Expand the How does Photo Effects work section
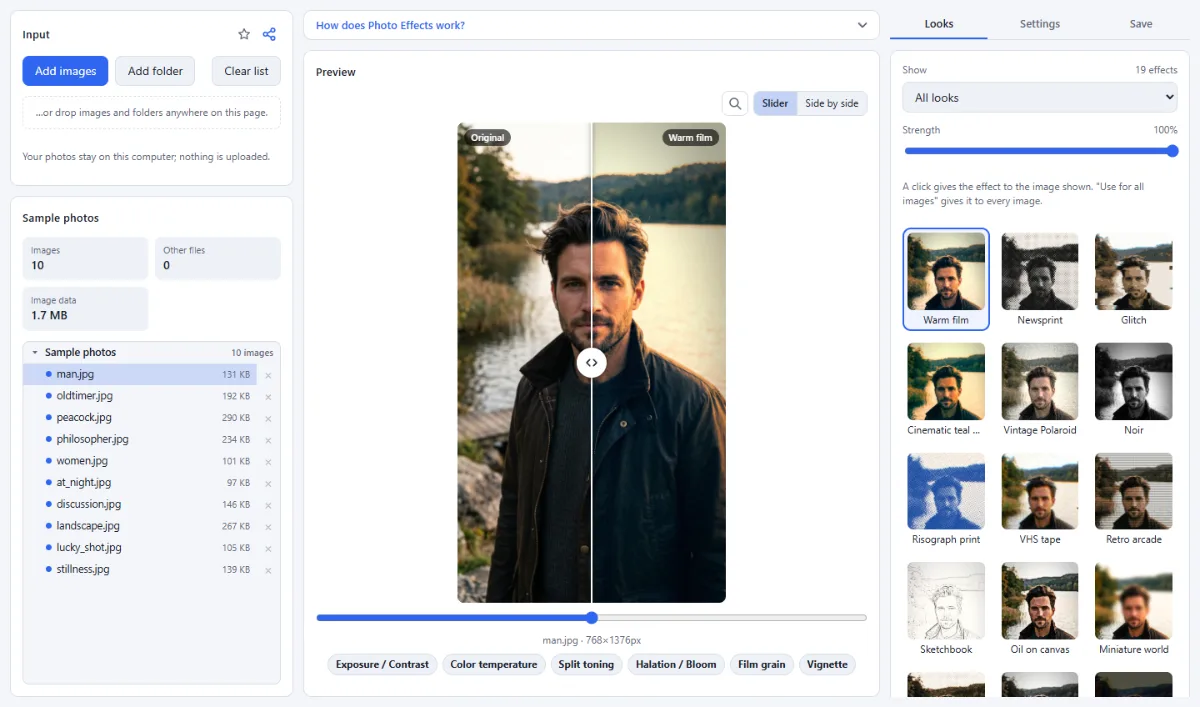The width and height of the screenshot is (1200, 707). [591, 25]
